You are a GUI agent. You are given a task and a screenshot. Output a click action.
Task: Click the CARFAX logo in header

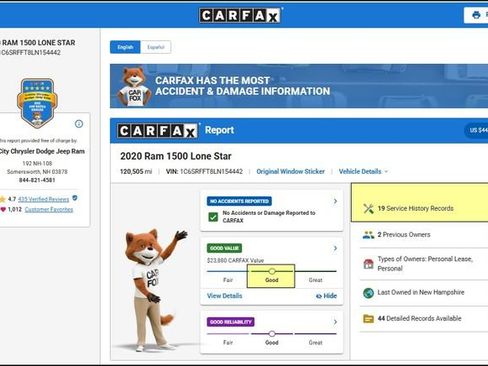[x=240, y=15]
